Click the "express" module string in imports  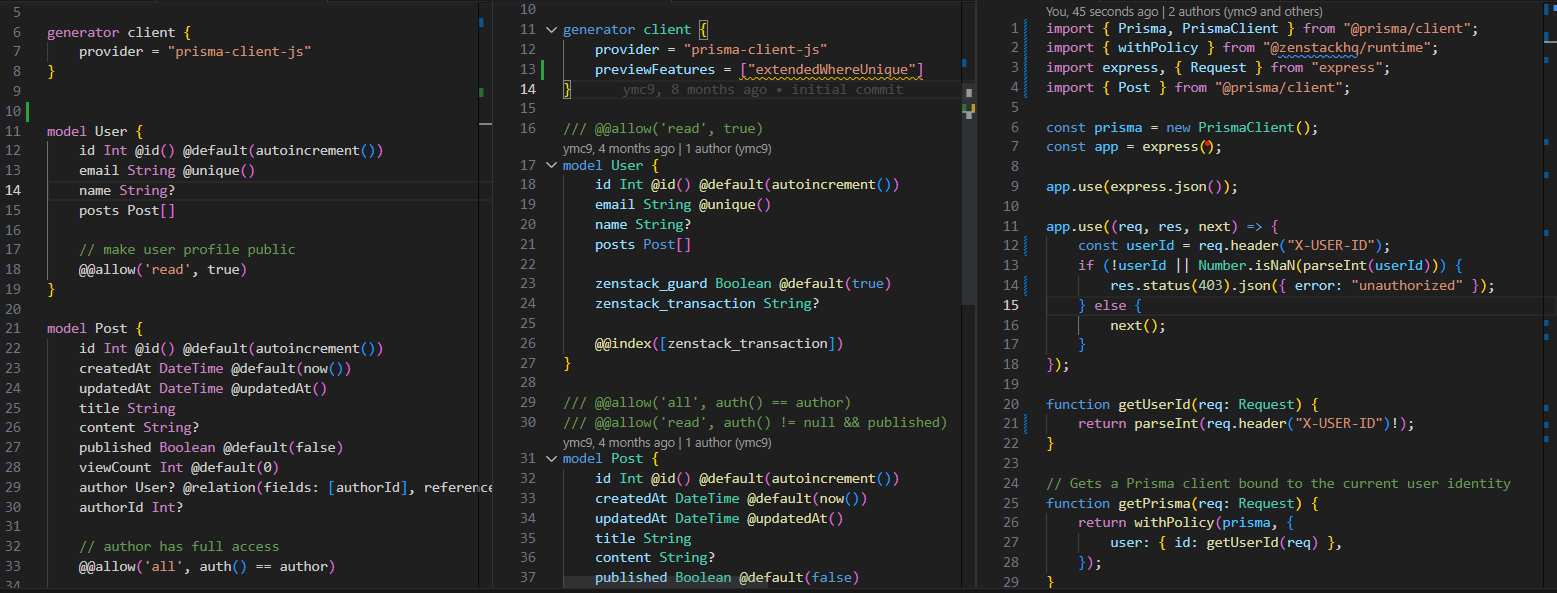[1347, 67]
